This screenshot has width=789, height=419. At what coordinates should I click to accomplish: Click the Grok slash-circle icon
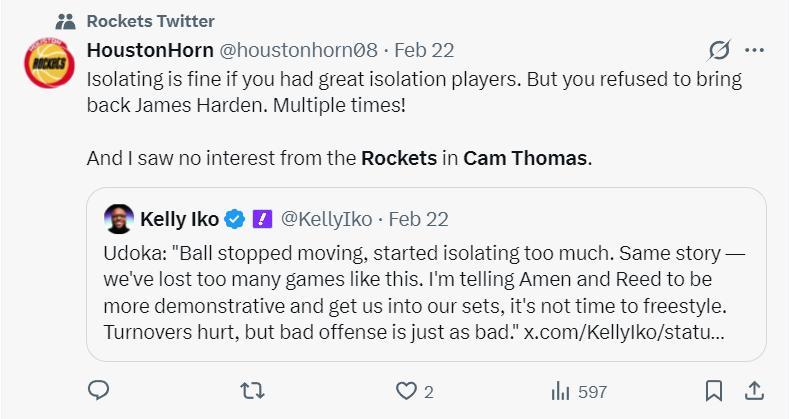(718, 49)
